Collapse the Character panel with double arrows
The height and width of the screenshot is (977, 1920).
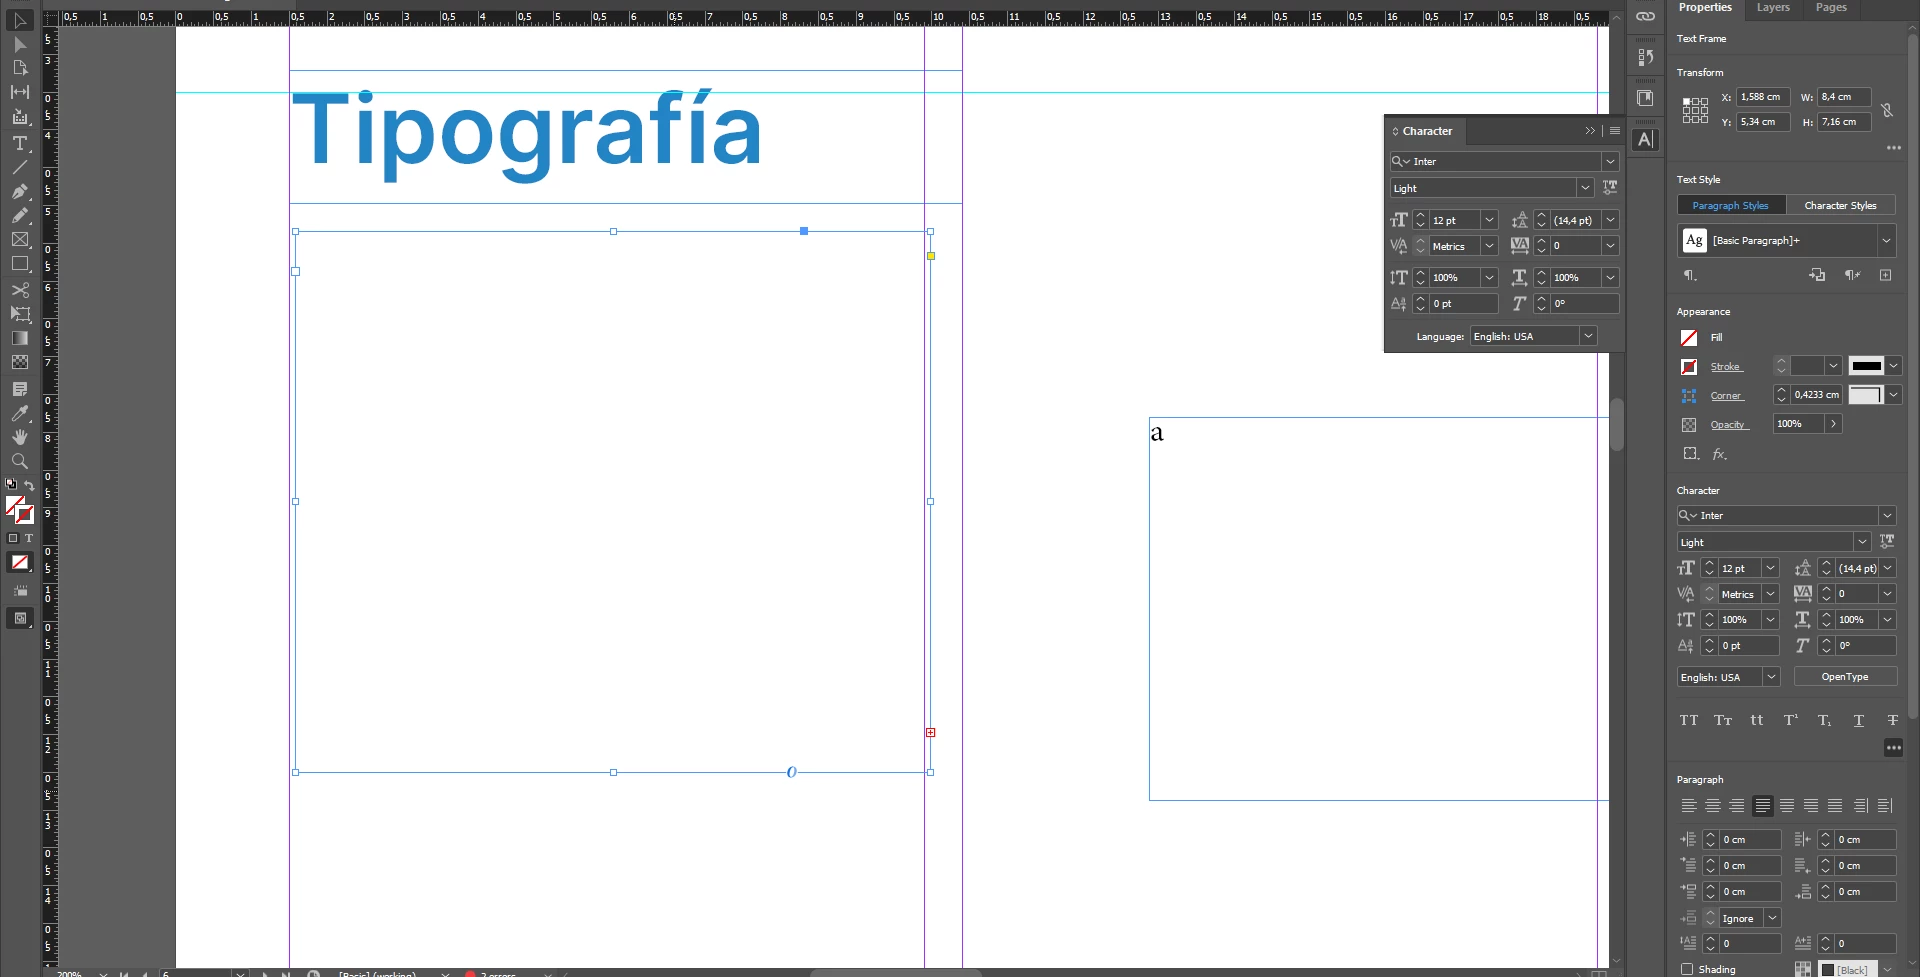1590,131
